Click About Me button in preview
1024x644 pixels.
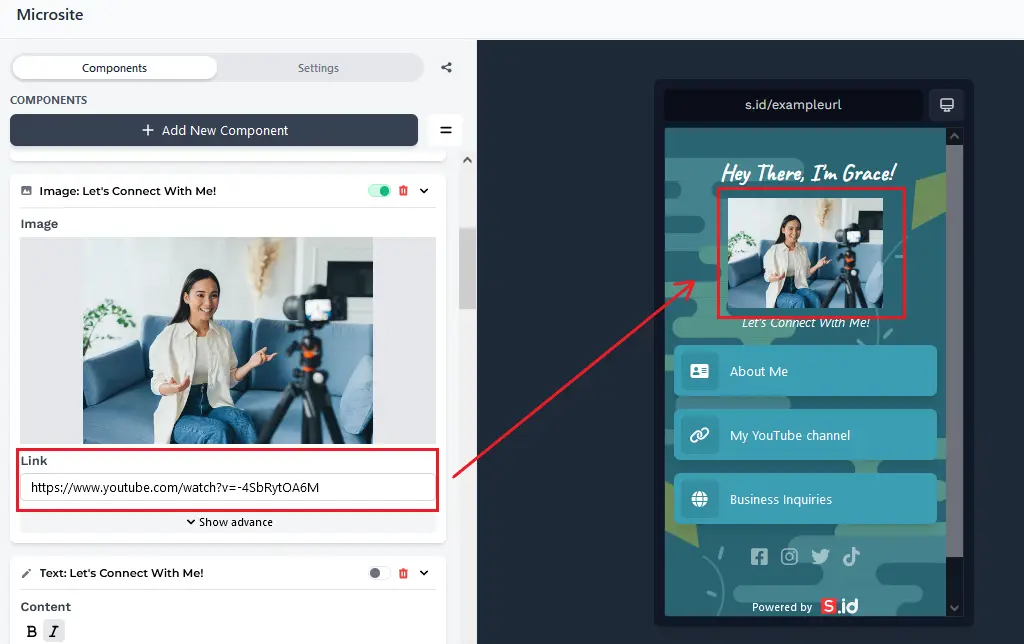point(805,371)
